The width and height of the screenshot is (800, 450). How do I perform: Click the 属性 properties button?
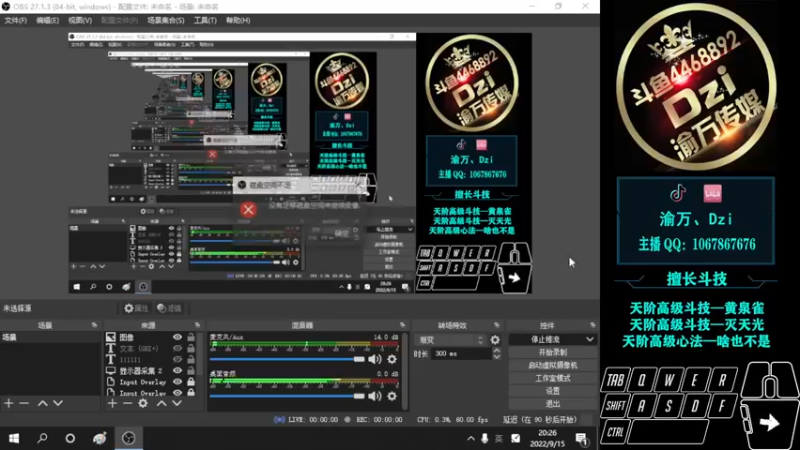[x=136, y=308]
